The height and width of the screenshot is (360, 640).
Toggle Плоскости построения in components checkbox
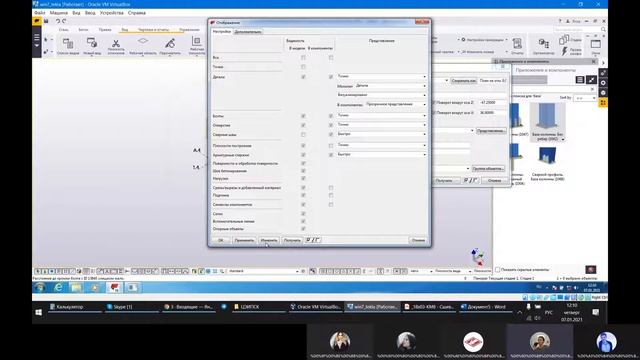(331, 146)
